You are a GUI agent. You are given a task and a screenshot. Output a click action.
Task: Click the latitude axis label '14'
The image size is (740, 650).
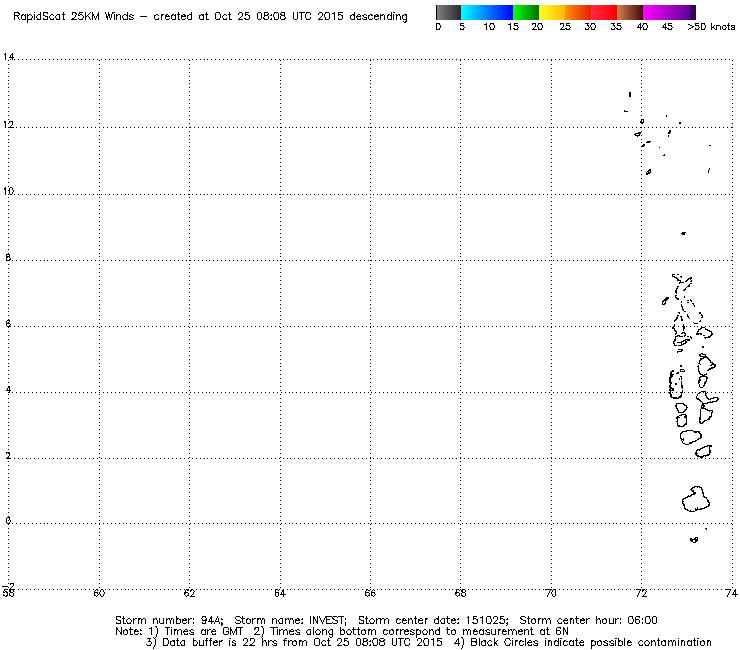8,57
